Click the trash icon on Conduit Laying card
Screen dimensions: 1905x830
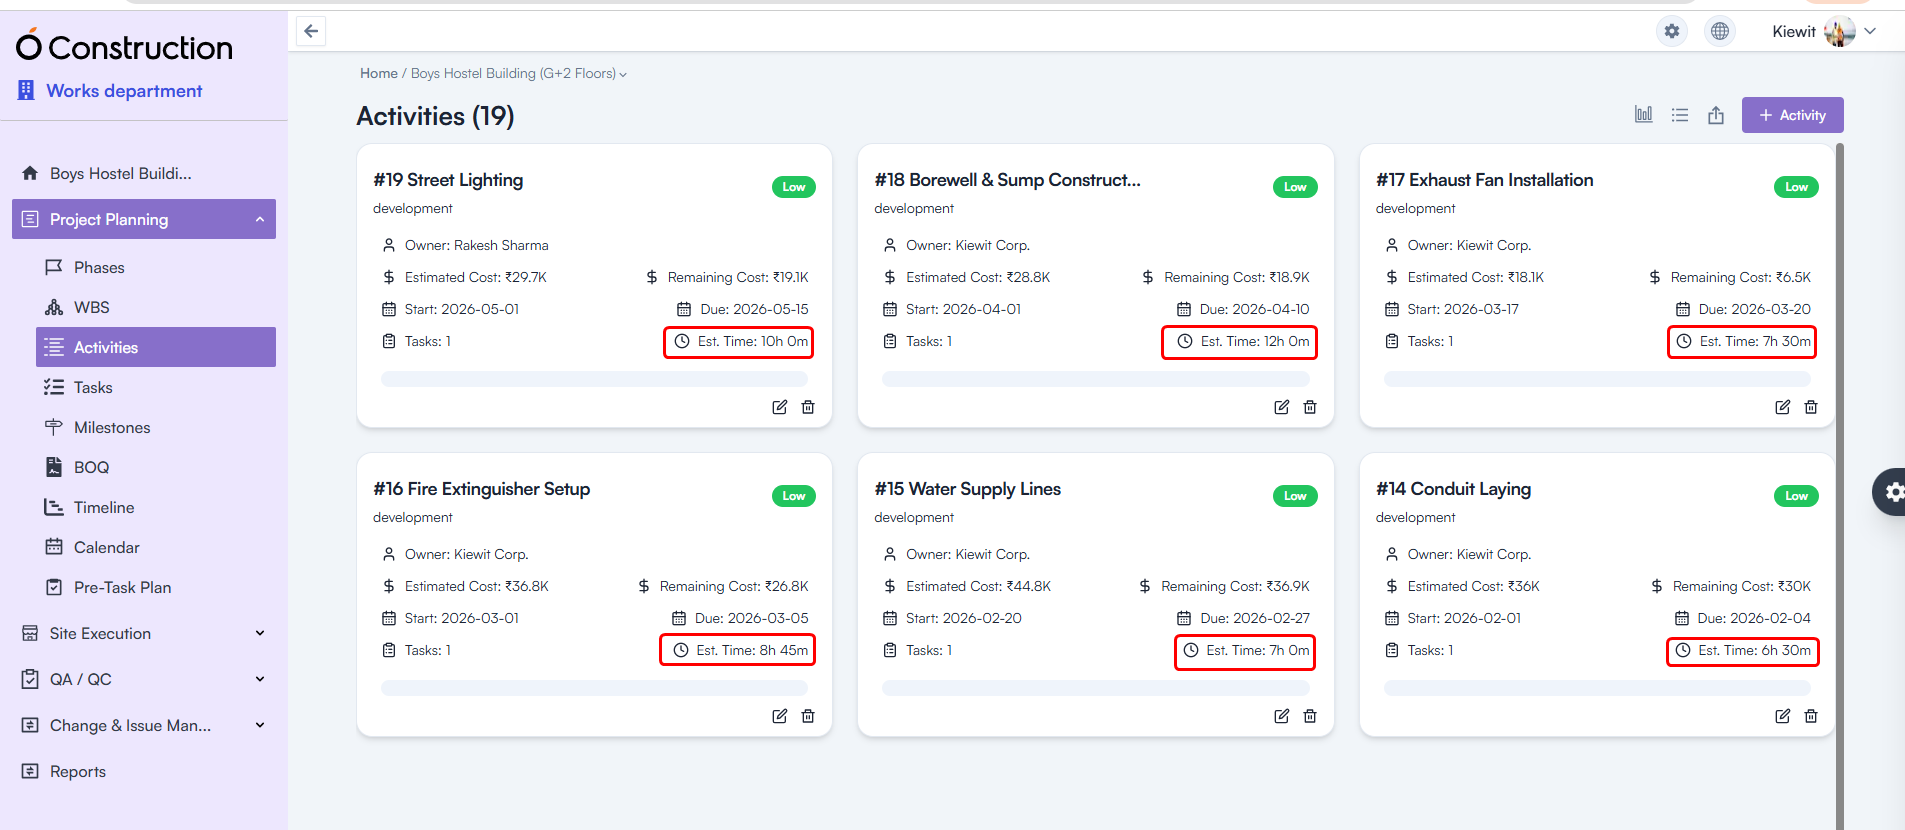pos(1811,716)
